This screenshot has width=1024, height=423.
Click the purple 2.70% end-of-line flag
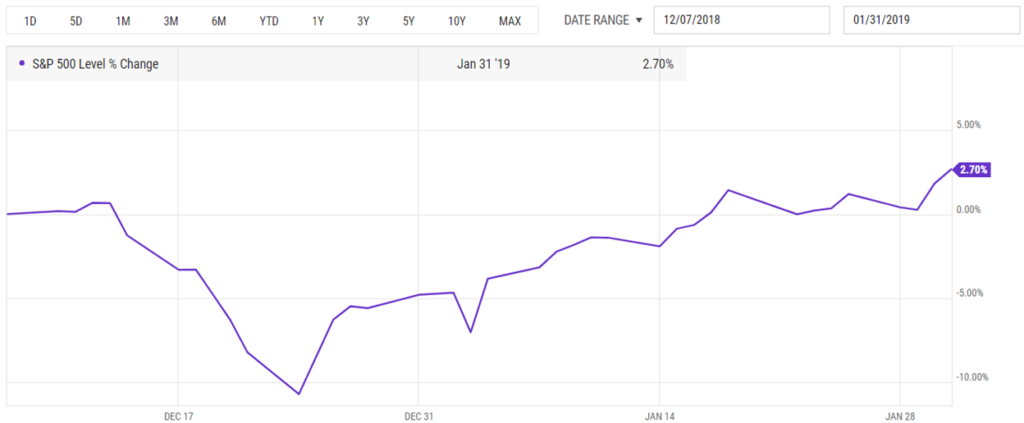973,170
